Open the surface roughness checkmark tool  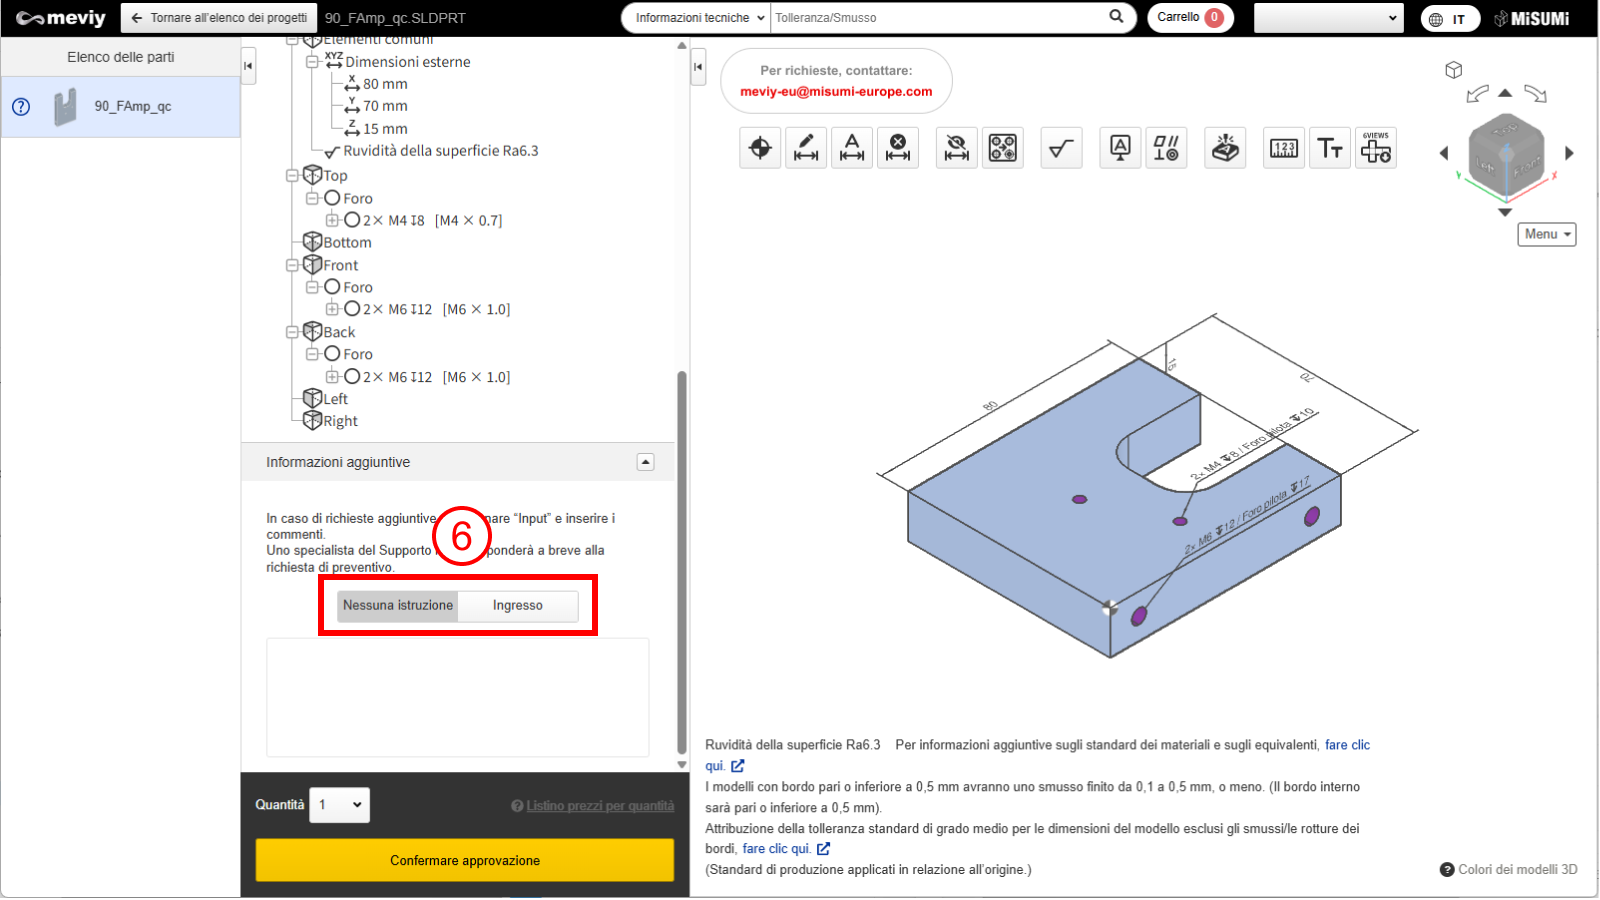[x=1061, y=149]
